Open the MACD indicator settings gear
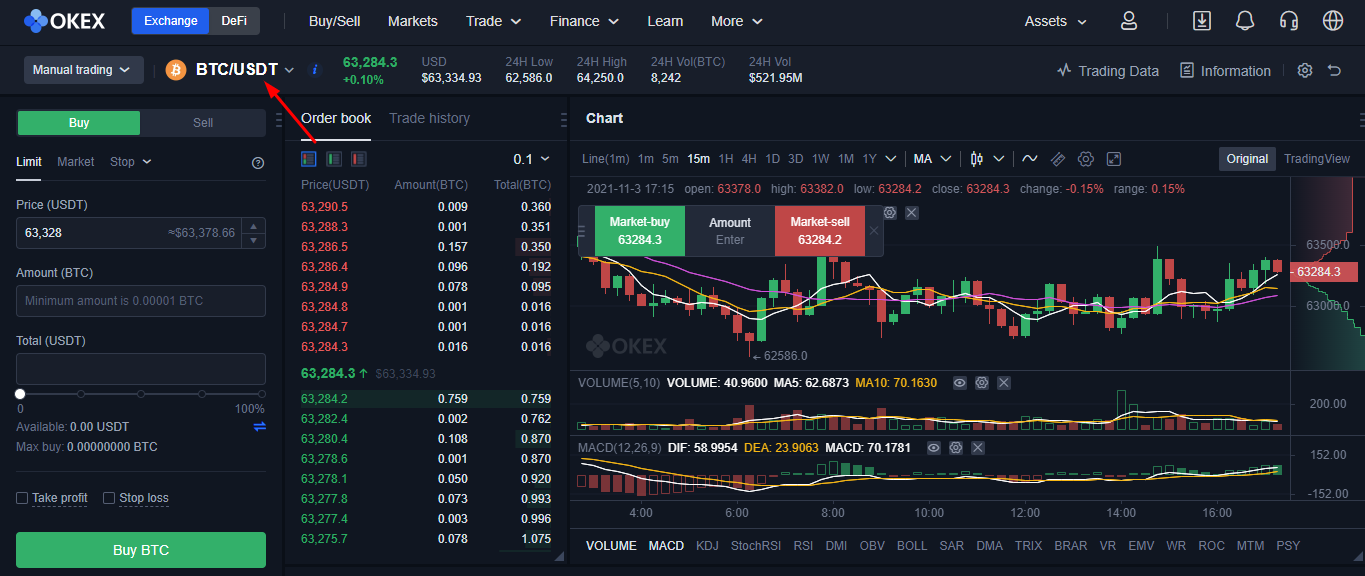 (x=956, y=448)
